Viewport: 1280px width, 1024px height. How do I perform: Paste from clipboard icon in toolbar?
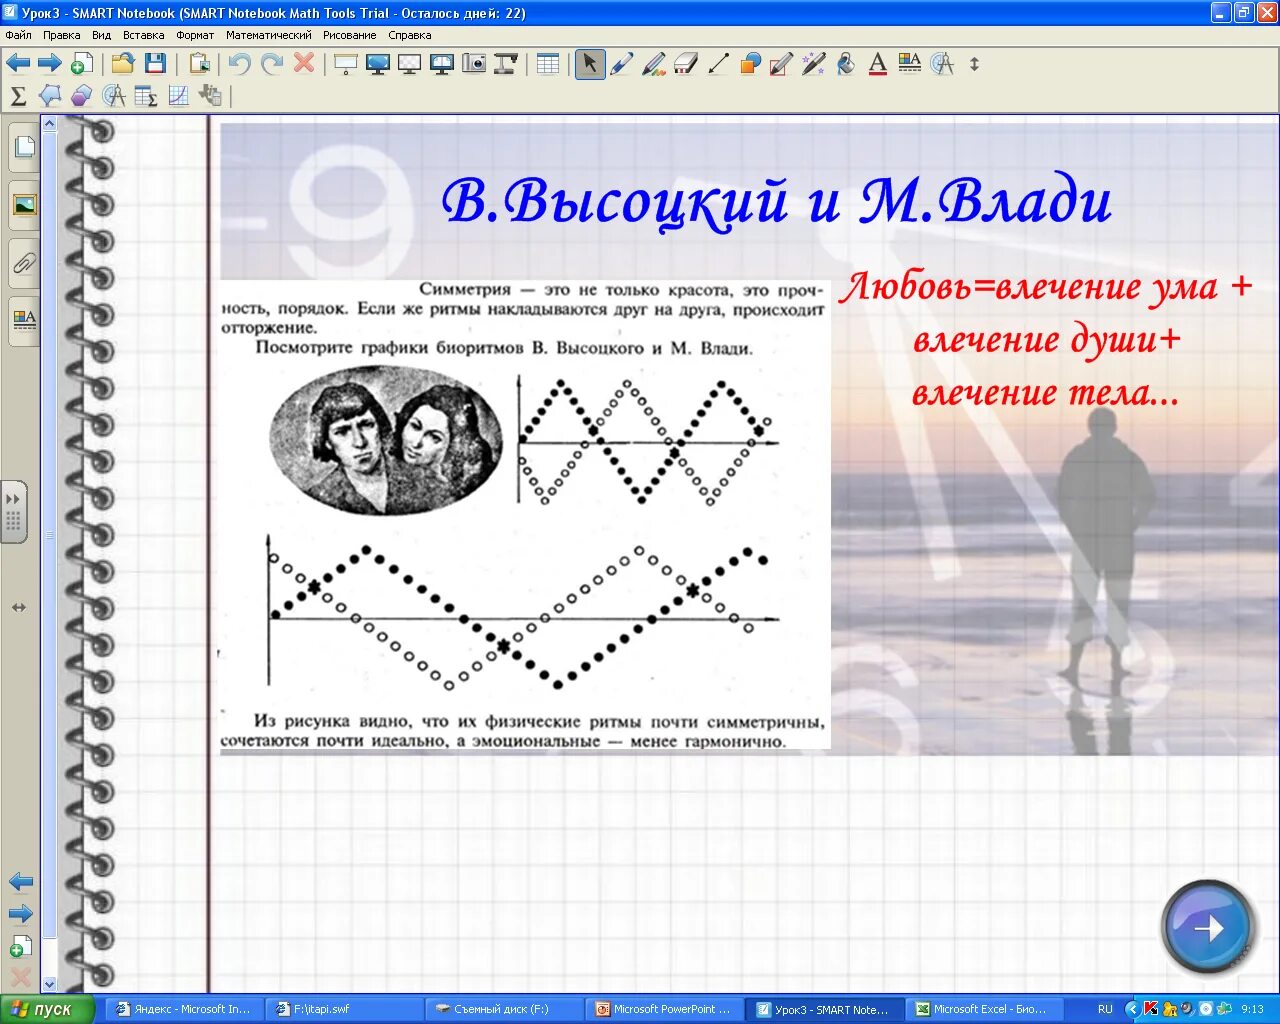pyautogui.click(x=199, y=64)
